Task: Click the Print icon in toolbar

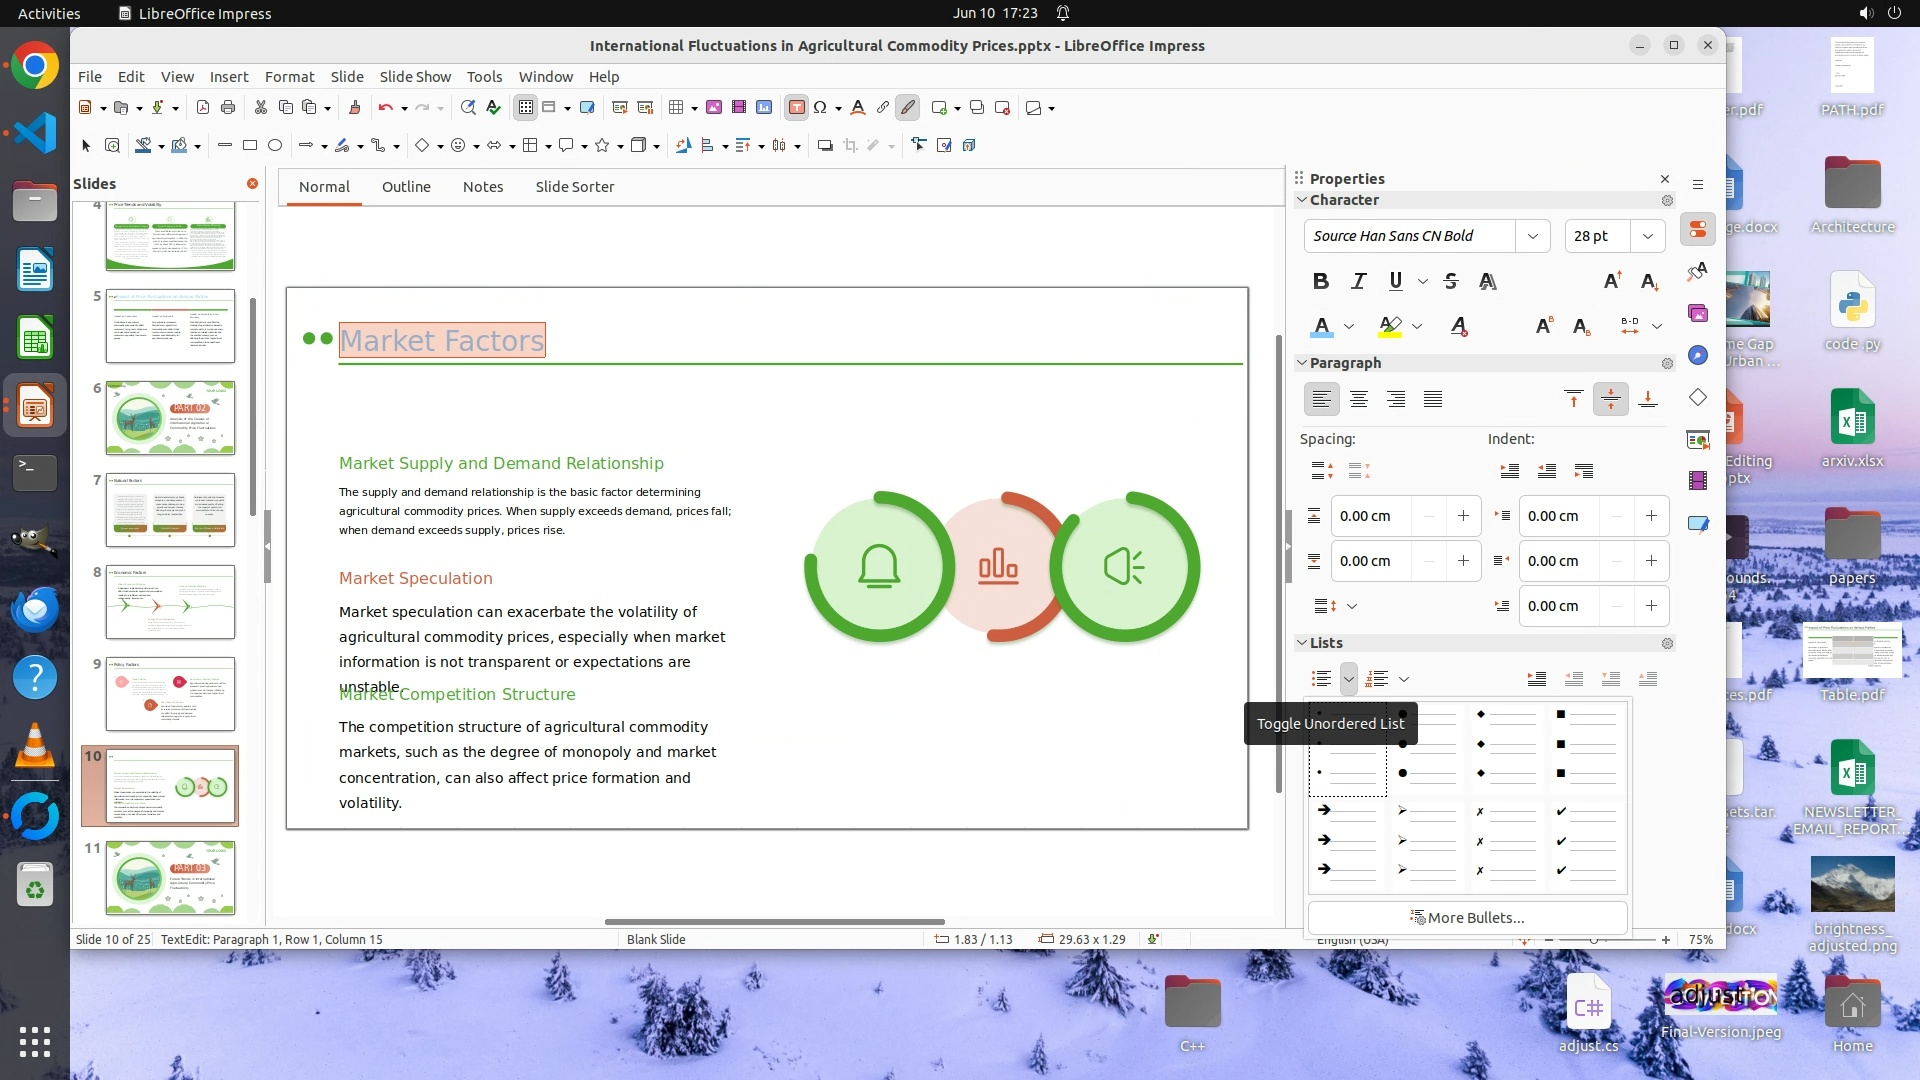Action: 228,107
